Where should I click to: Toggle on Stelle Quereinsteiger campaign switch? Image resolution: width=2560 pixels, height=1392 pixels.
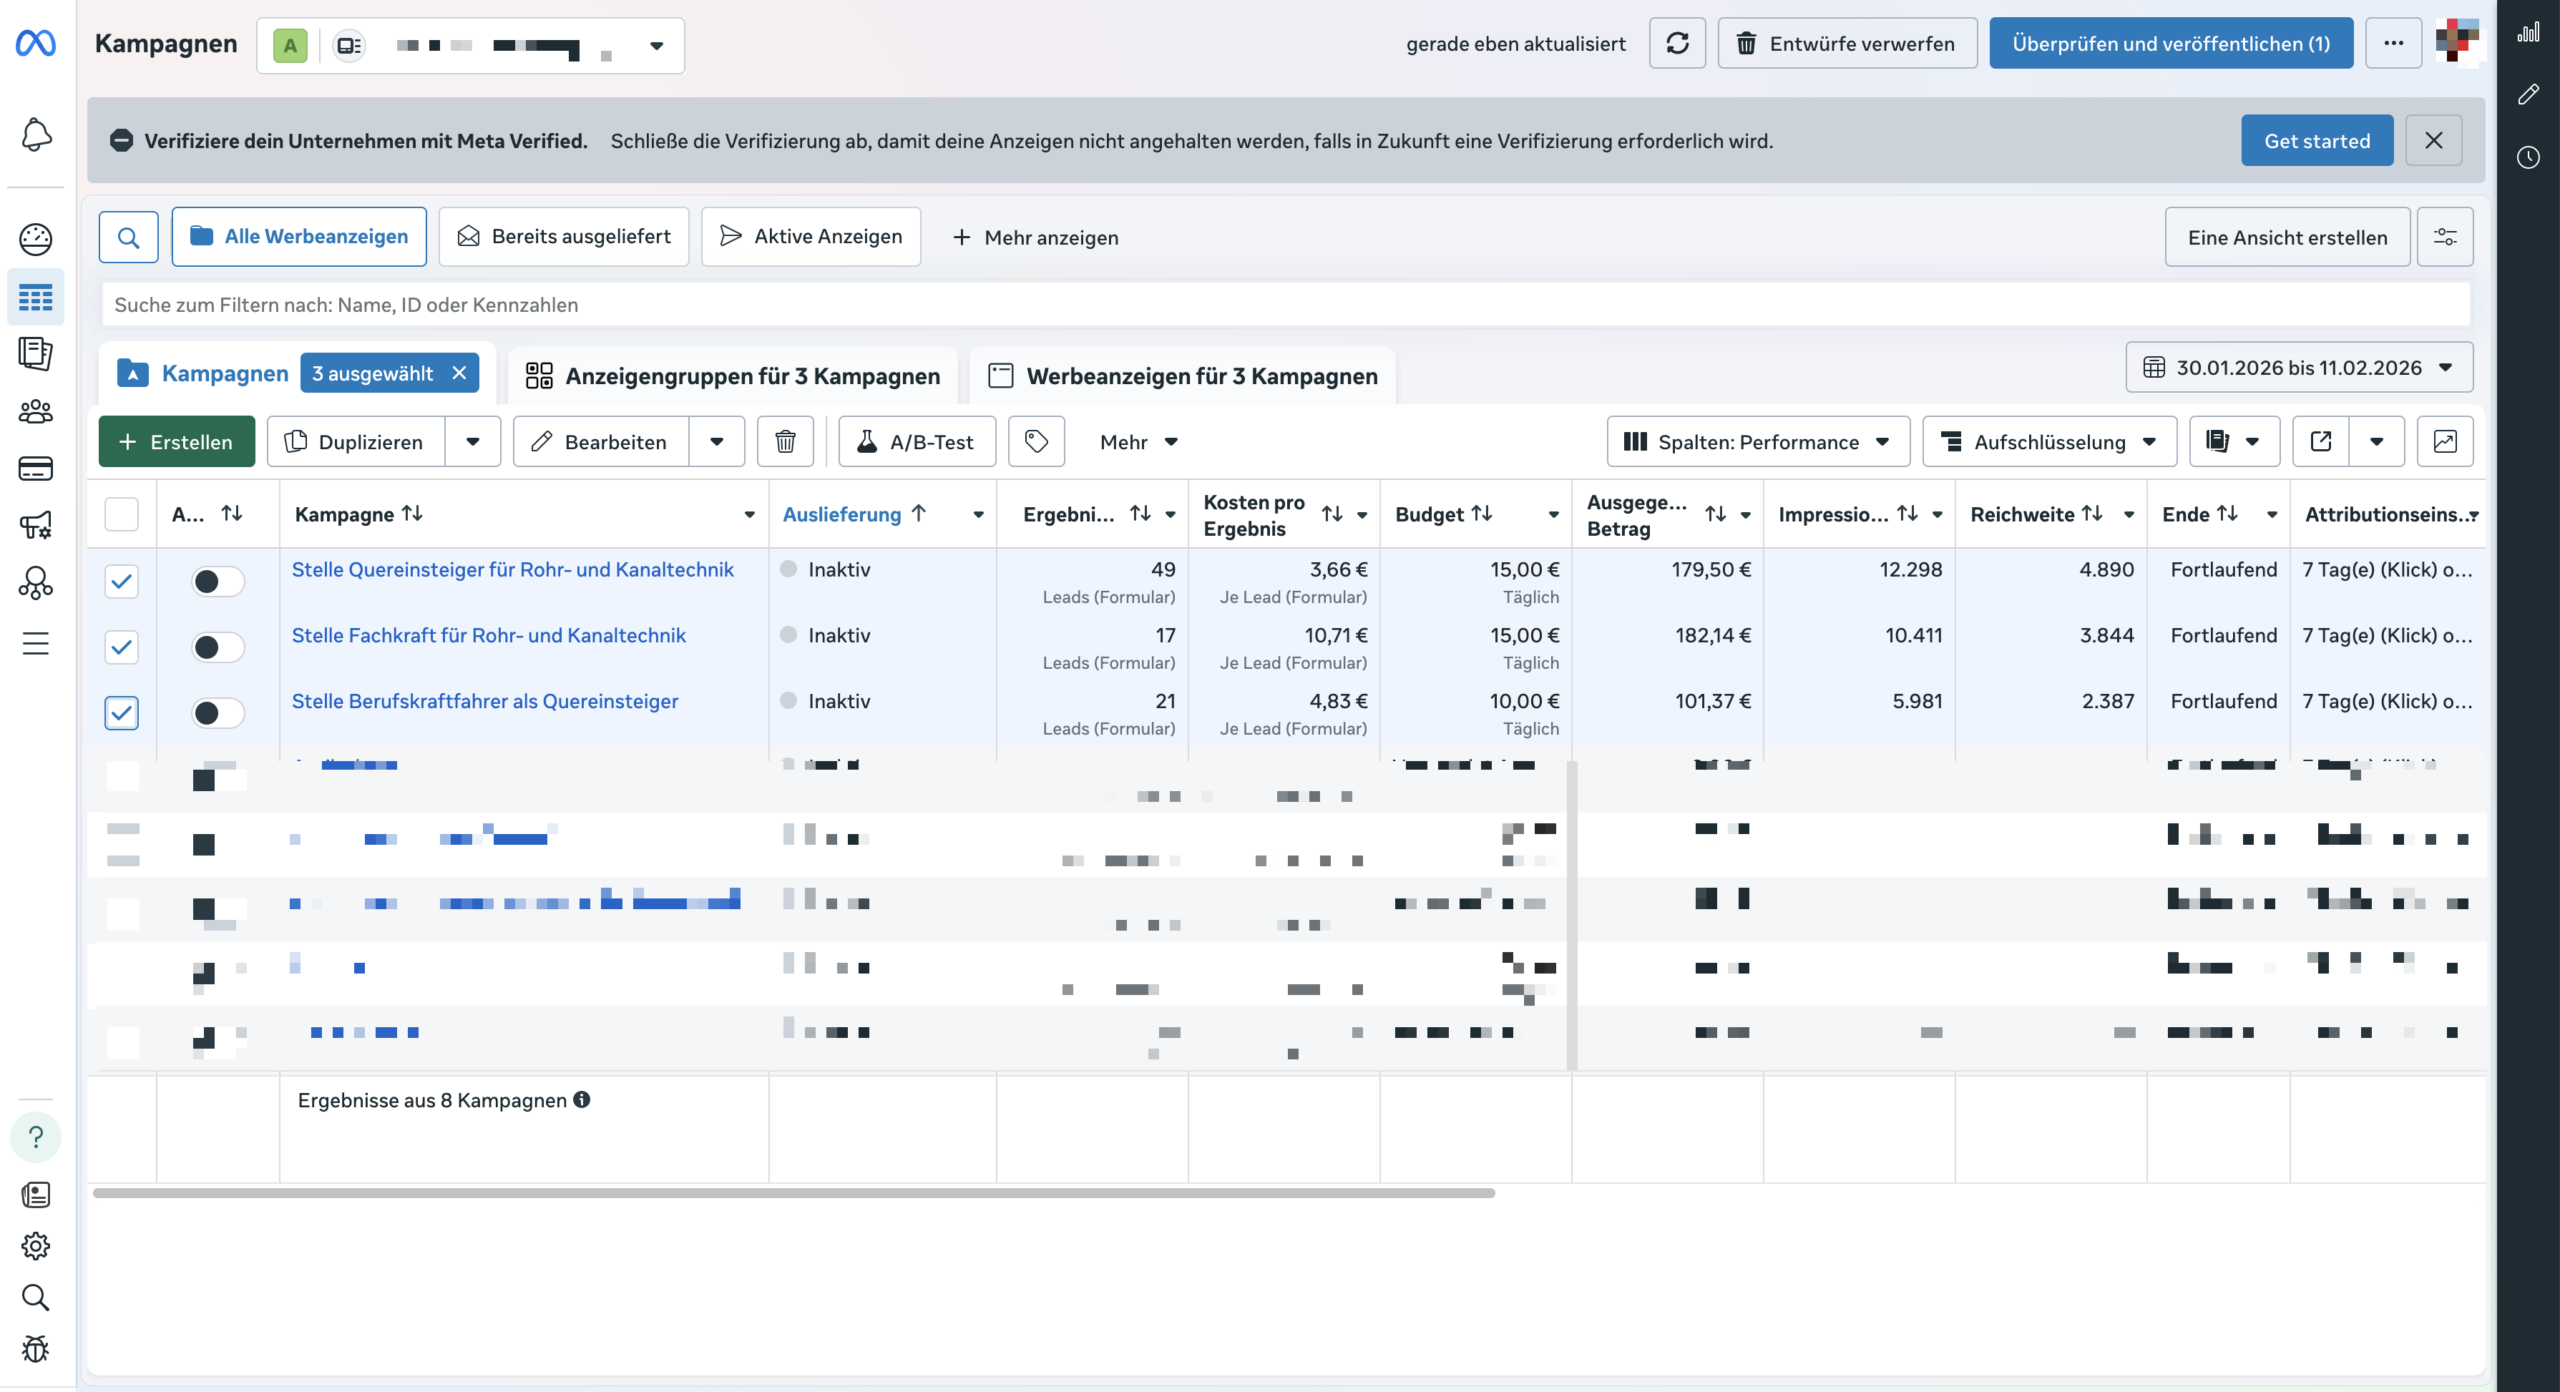[x=217, y=581]
